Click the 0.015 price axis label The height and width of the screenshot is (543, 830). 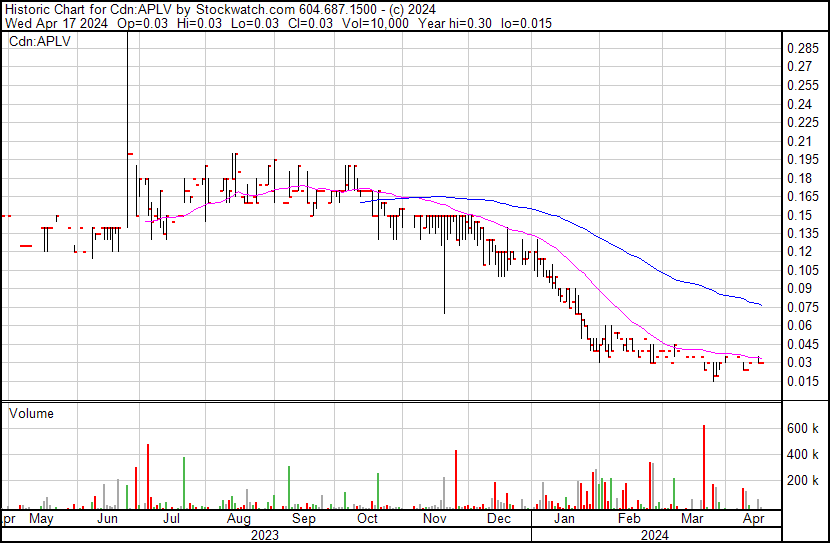coord(803,381)
